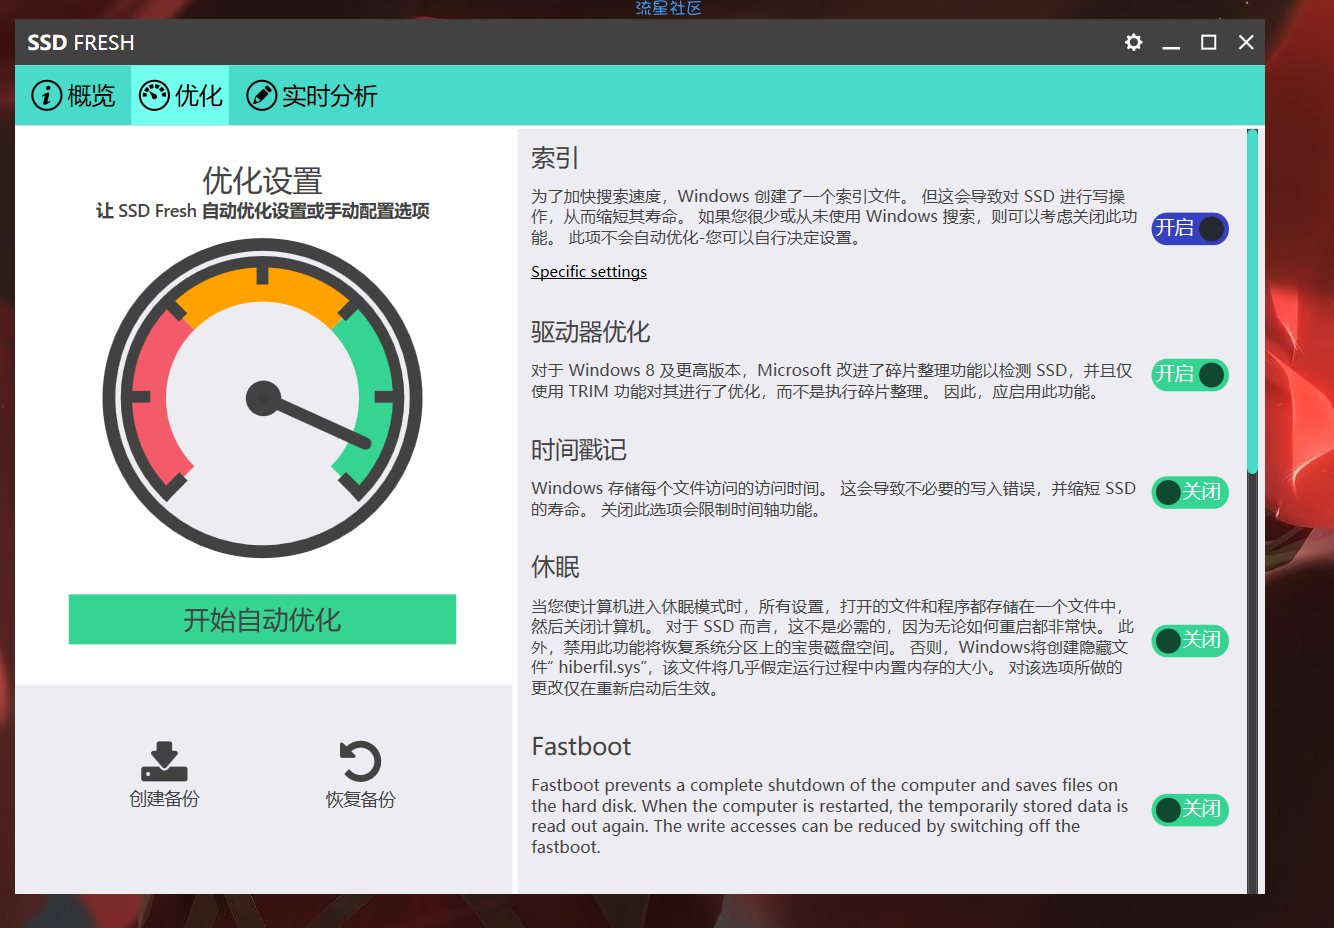Open the Specific settings link
This screenshot has width=1334, height=928.
589,272
